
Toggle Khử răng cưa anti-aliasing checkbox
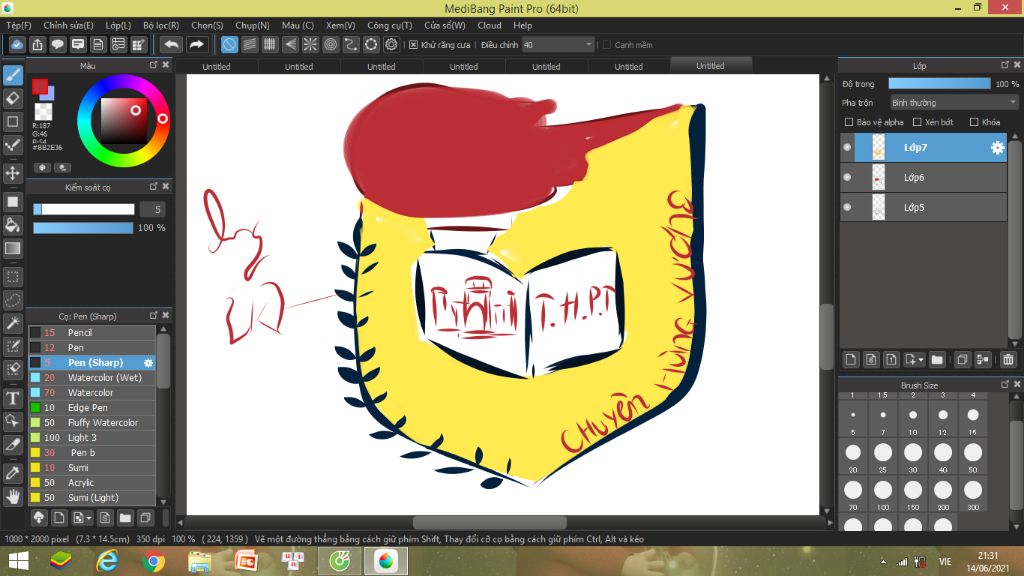pyautogui.click(x=413, y=45)
